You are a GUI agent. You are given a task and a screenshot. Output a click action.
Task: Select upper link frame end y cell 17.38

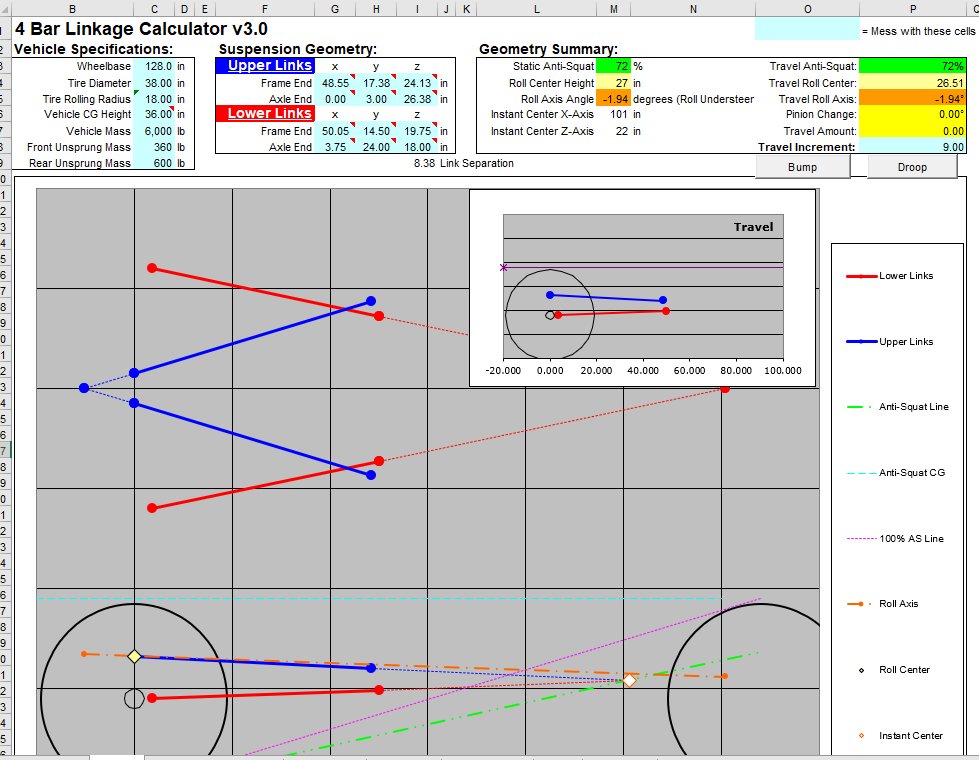click(376, 82)
